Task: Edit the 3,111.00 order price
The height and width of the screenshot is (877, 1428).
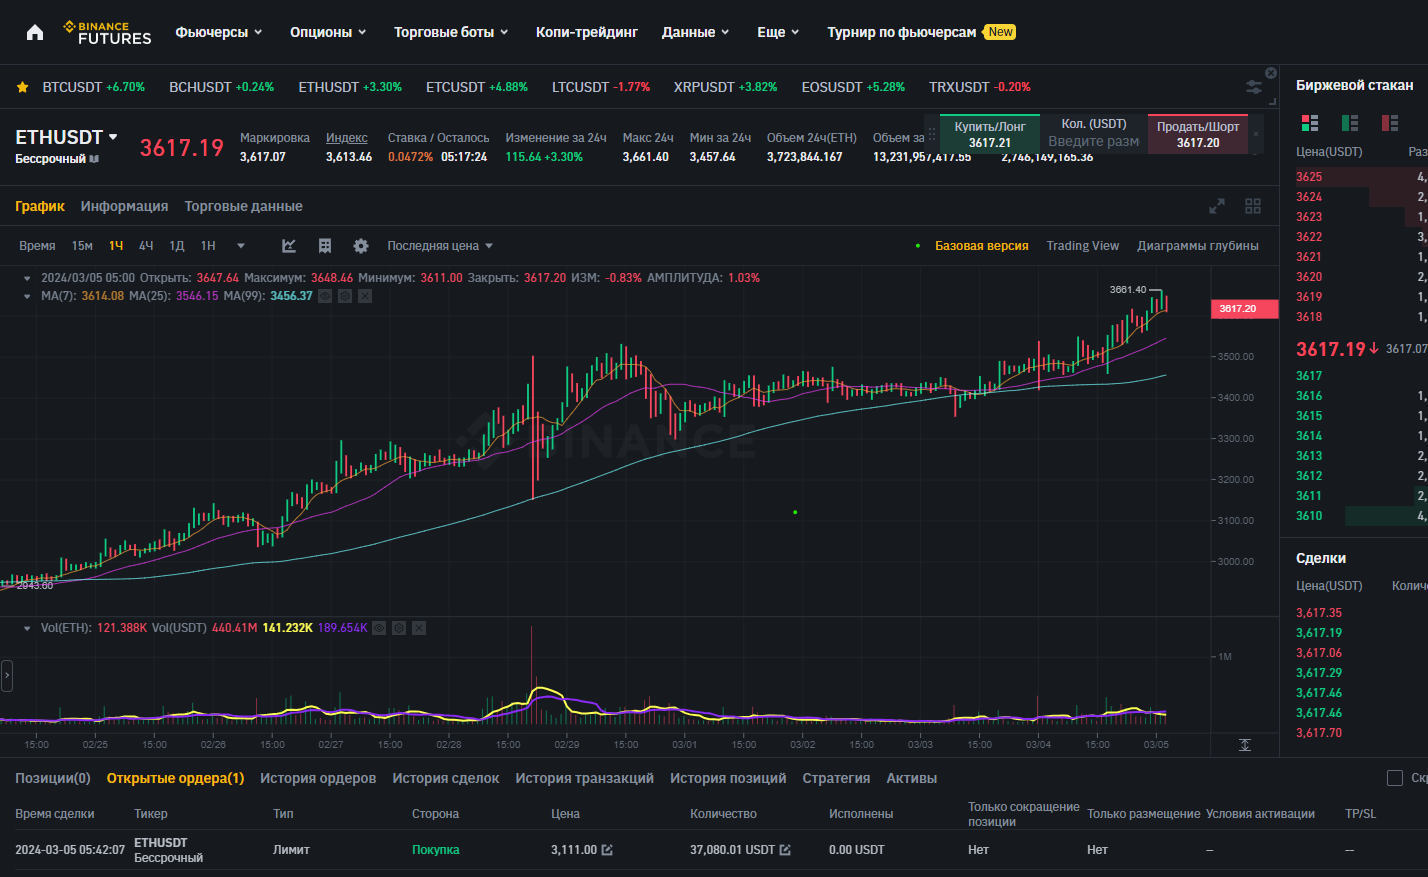Action: click(607, 850)
